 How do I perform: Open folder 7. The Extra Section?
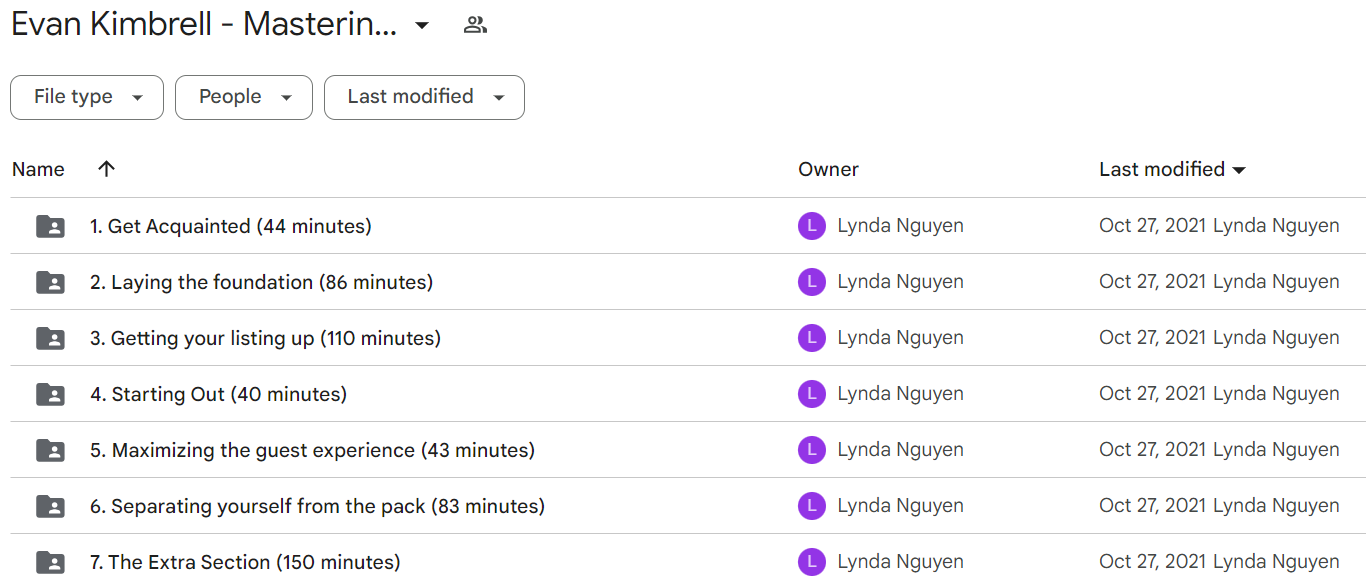click(x=245, y=562)
